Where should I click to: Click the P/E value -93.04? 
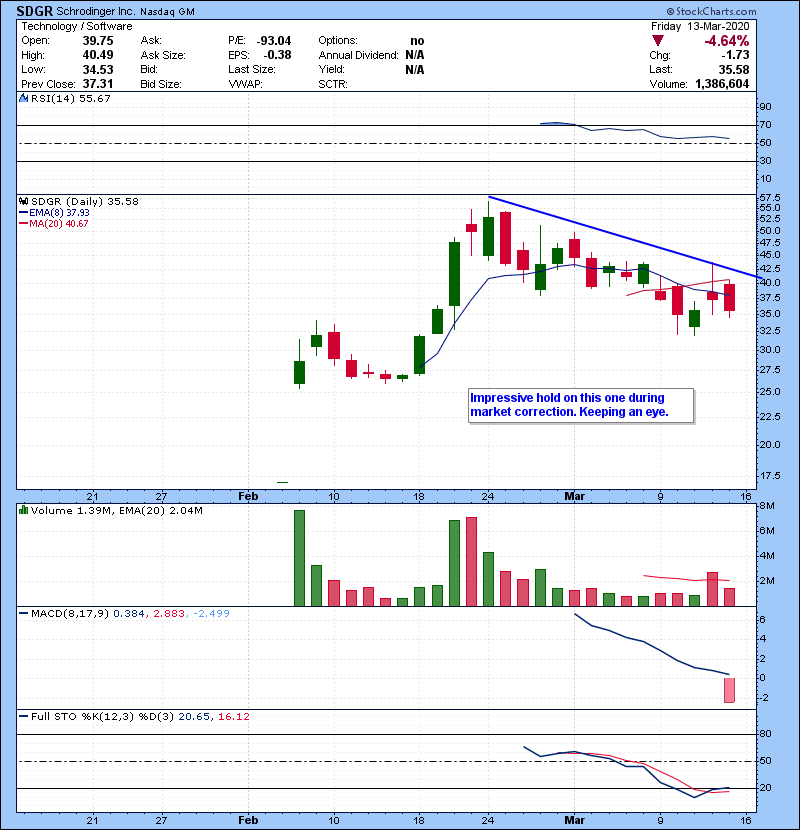(x=274, y=41)
